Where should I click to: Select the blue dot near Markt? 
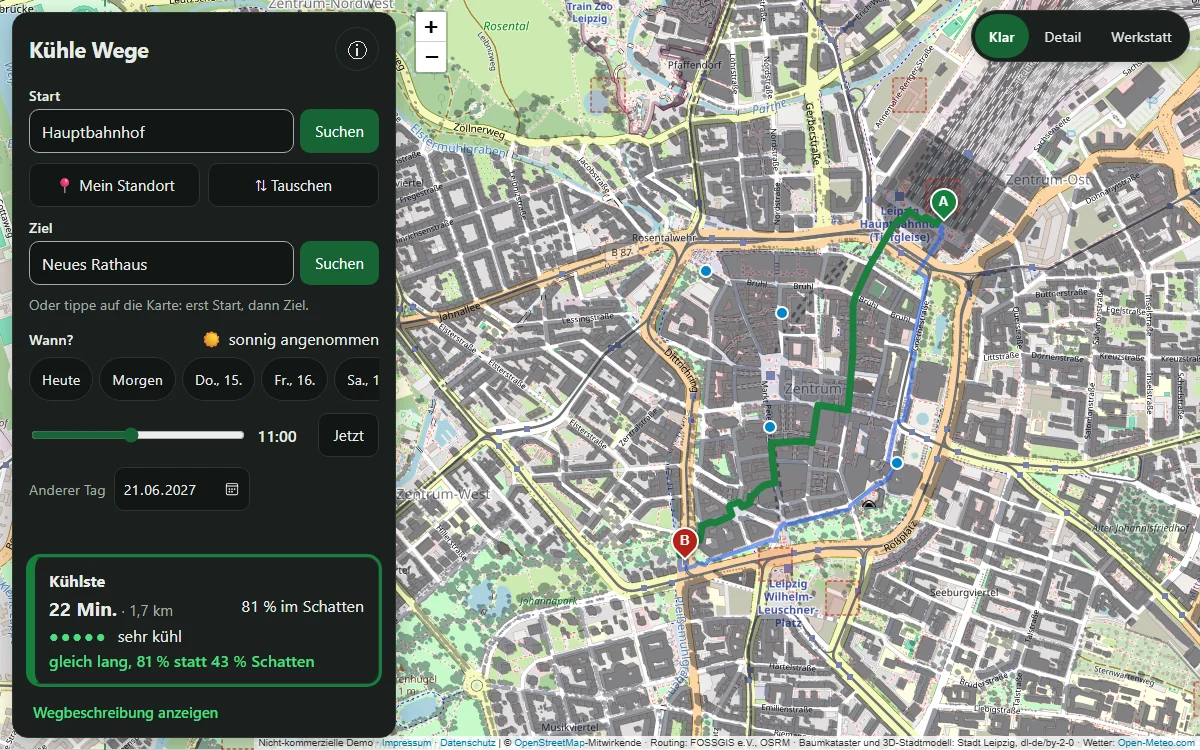[x=769, y=427]
